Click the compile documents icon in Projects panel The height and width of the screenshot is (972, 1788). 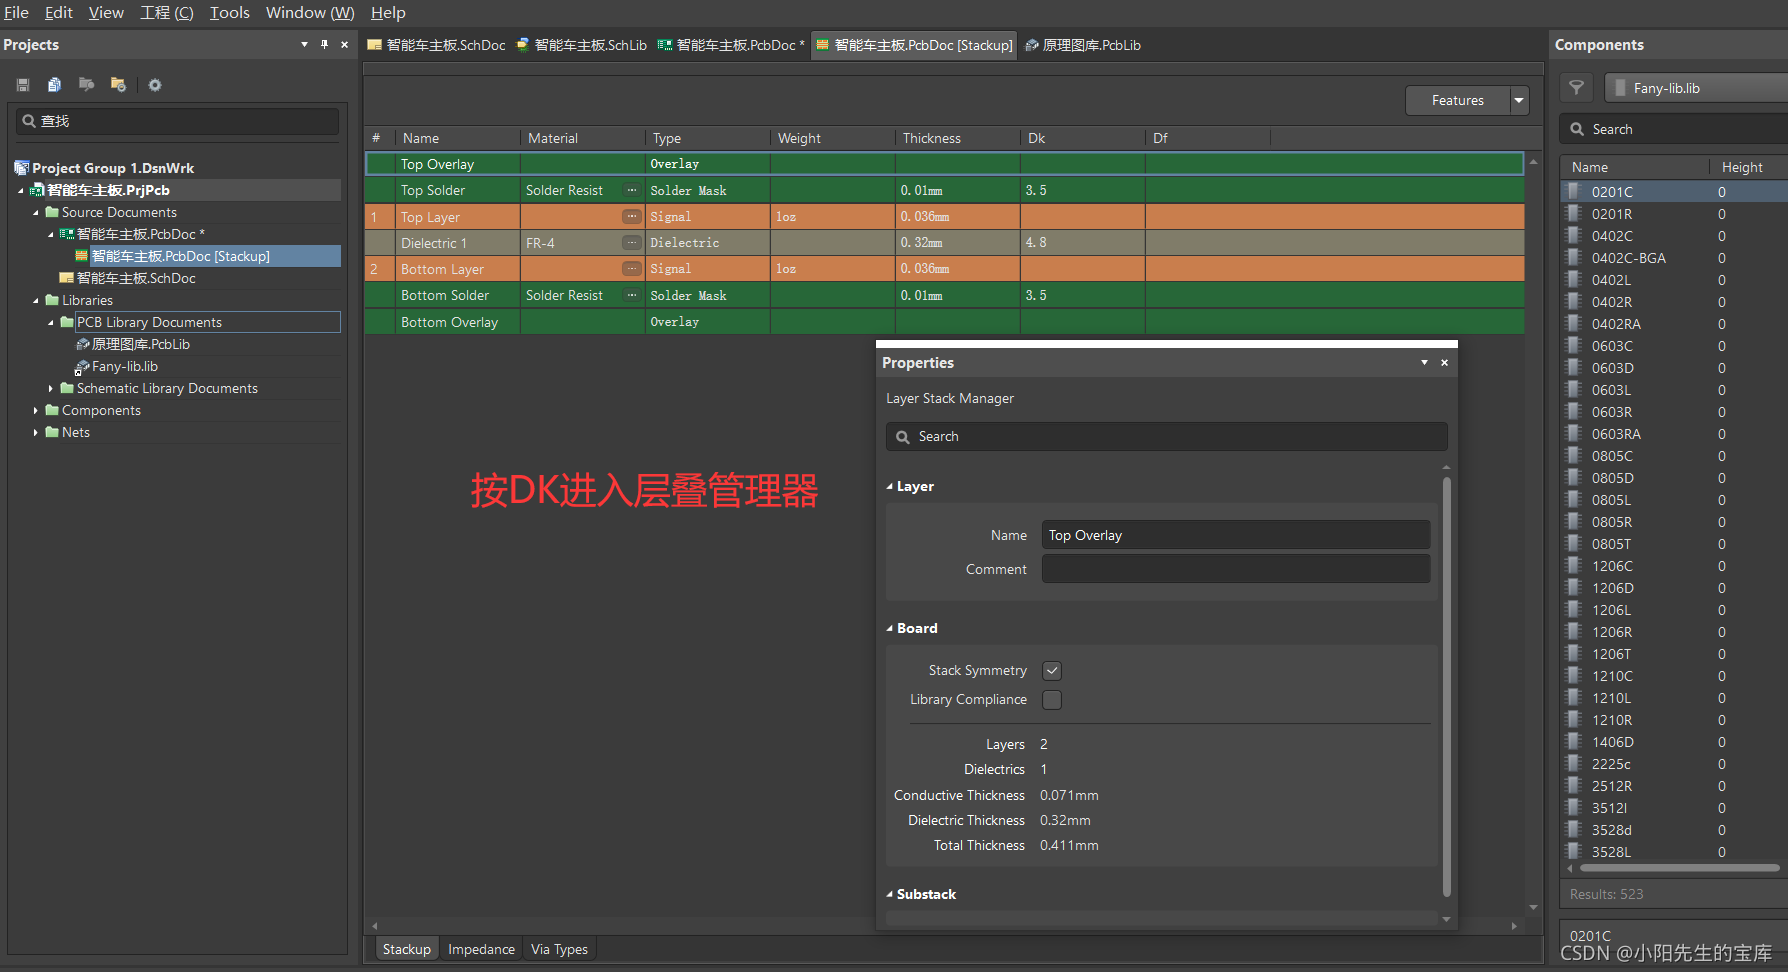[x=54, y=85]
